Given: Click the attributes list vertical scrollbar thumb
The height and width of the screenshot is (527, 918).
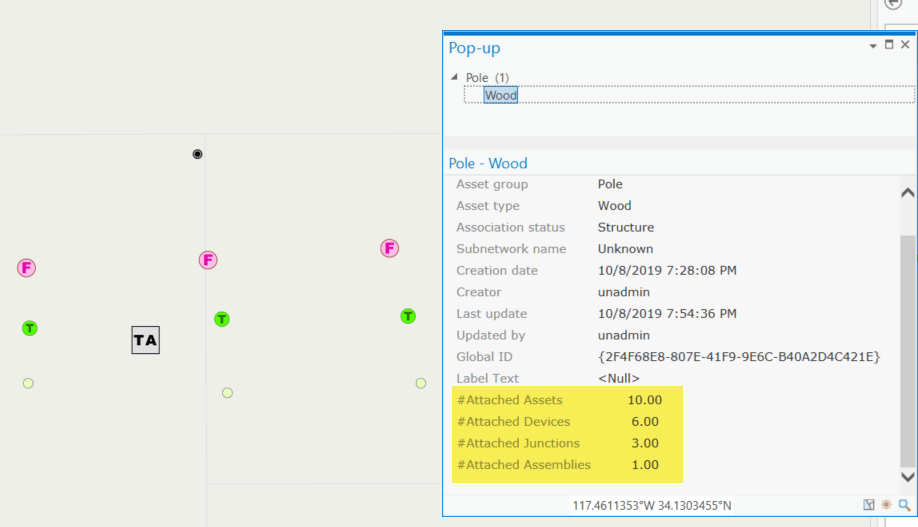Looking at the screenshot, I should pyautogui.click(x=907, y=351).
